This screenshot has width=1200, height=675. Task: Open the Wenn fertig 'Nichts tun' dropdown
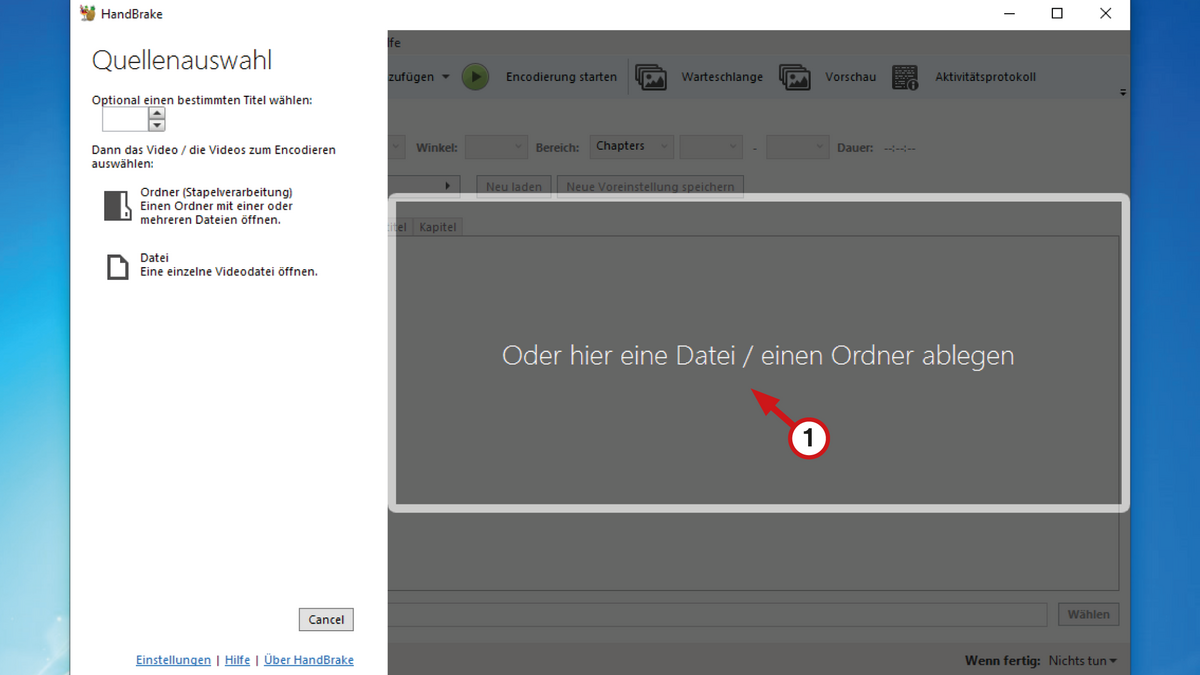[1082, 661]
